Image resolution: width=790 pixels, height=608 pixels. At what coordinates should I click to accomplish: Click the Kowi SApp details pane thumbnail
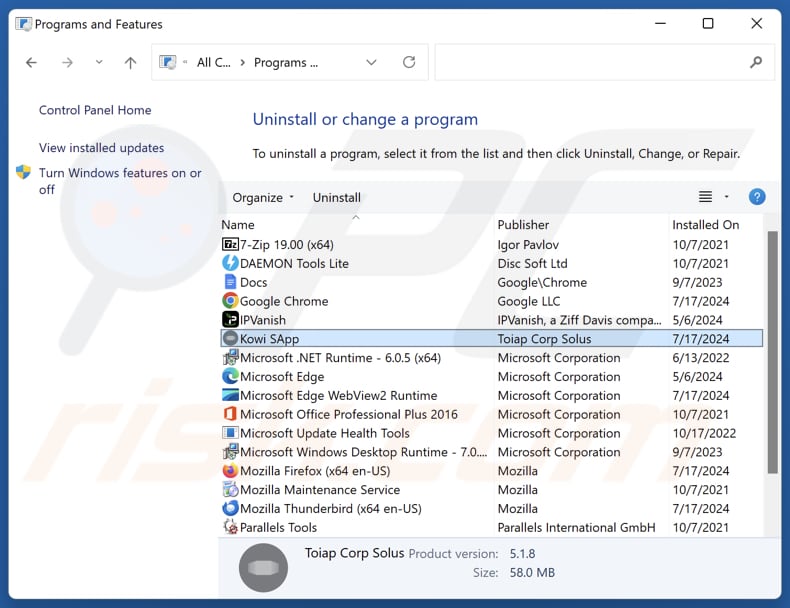coord(264,568)
